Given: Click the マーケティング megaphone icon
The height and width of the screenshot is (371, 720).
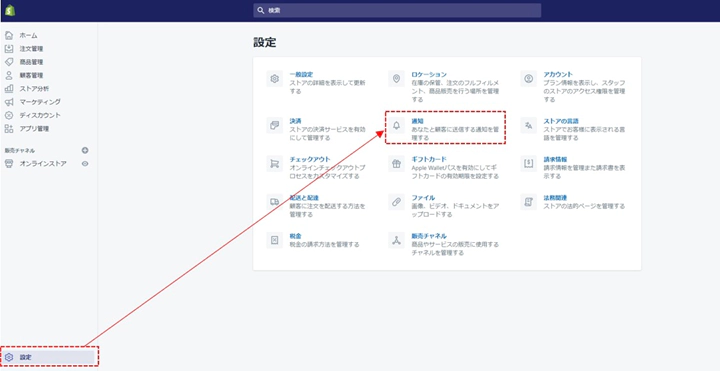Looking at the screenshot, I should point(9,102).
